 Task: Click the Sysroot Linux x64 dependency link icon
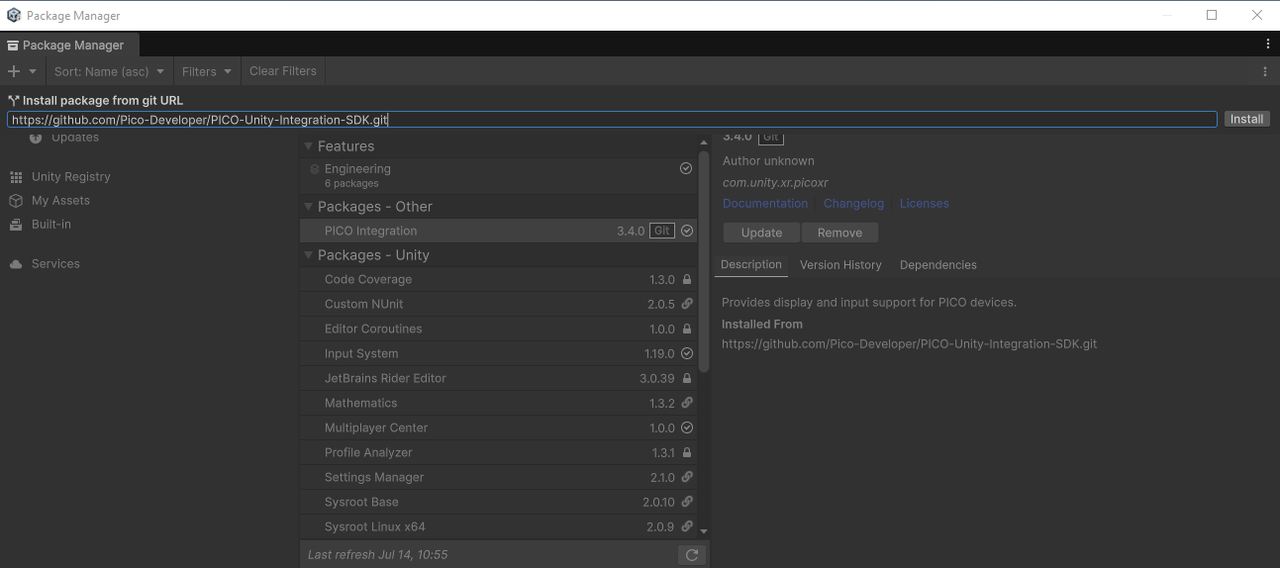pyautogui.click(x=687, y=527)
